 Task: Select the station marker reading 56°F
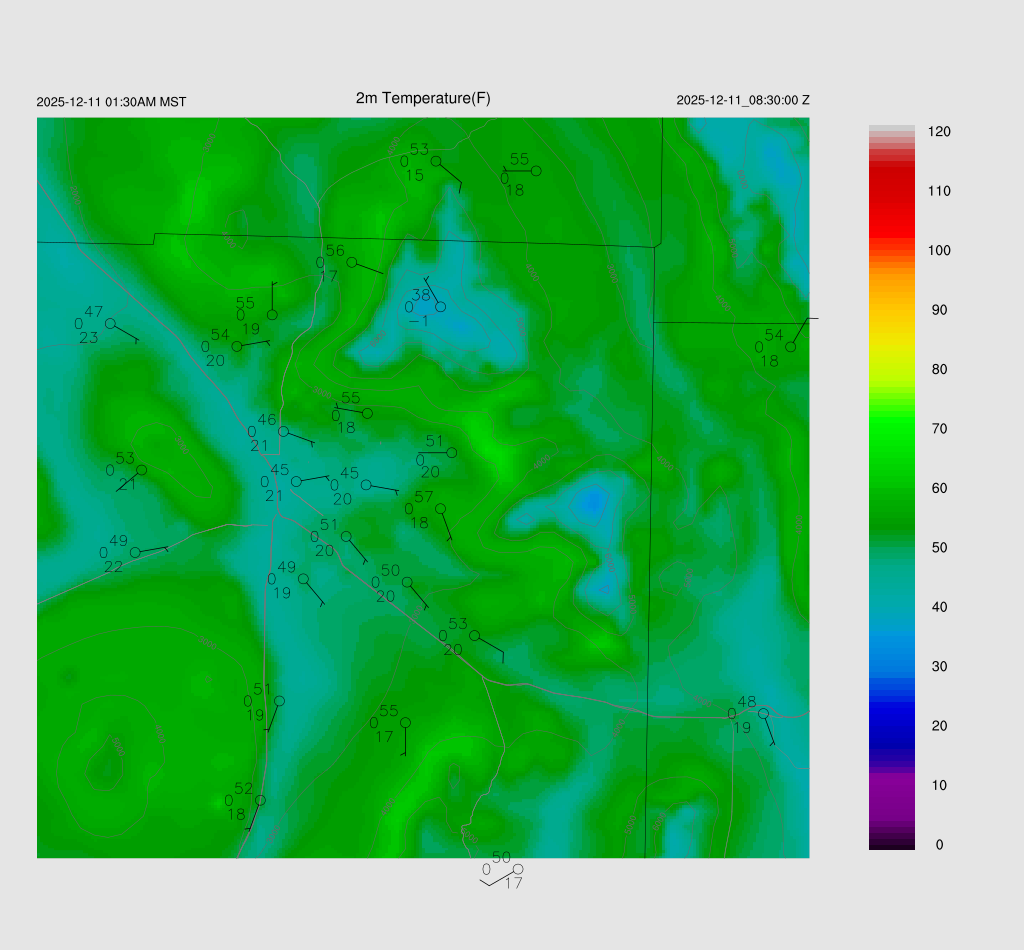351,262
